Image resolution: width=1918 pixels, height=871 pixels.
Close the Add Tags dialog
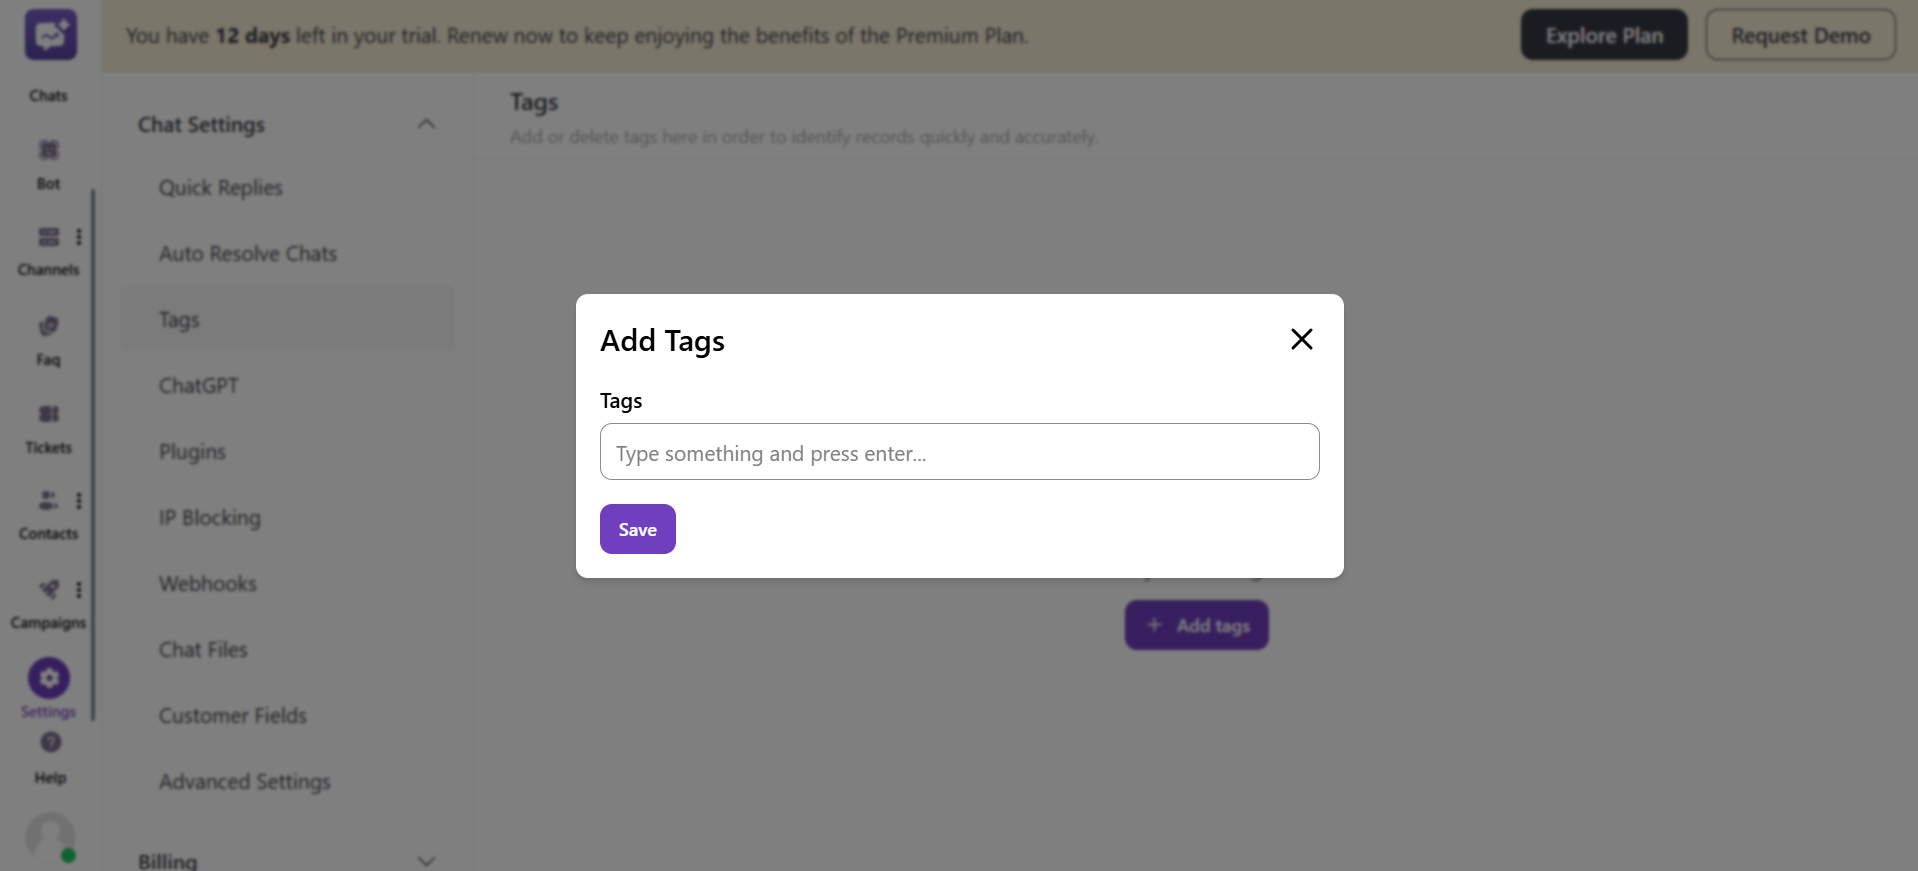pos(1300,339)
